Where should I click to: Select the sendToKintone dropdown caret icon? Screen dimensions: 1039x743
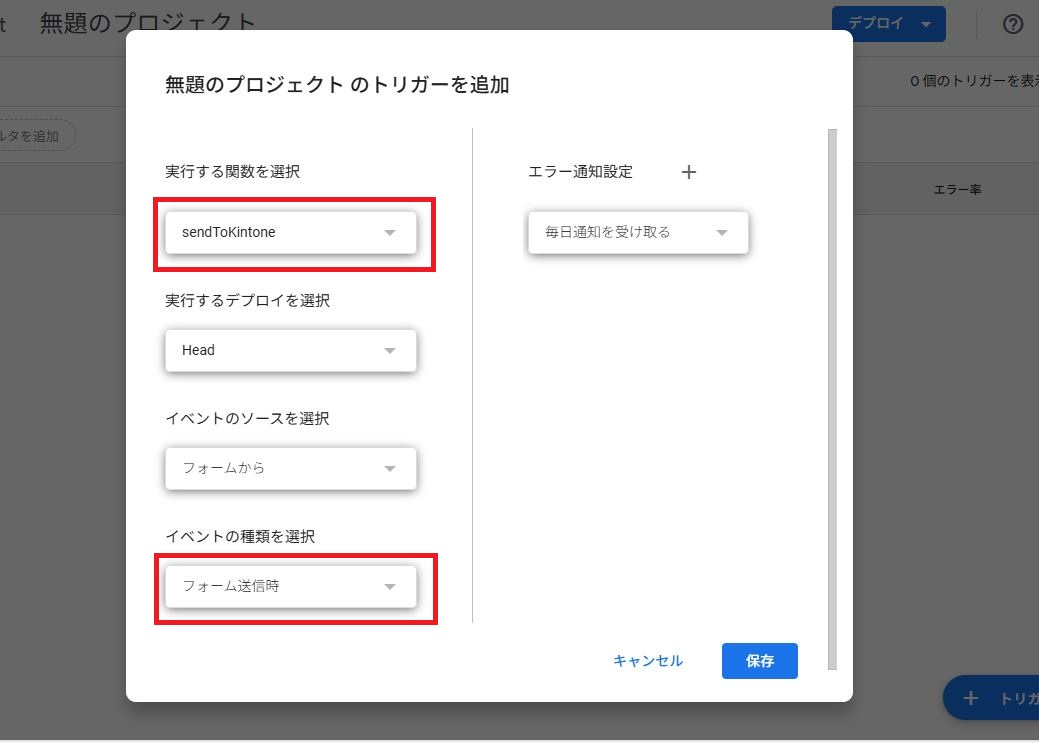(x=390, y=232)
